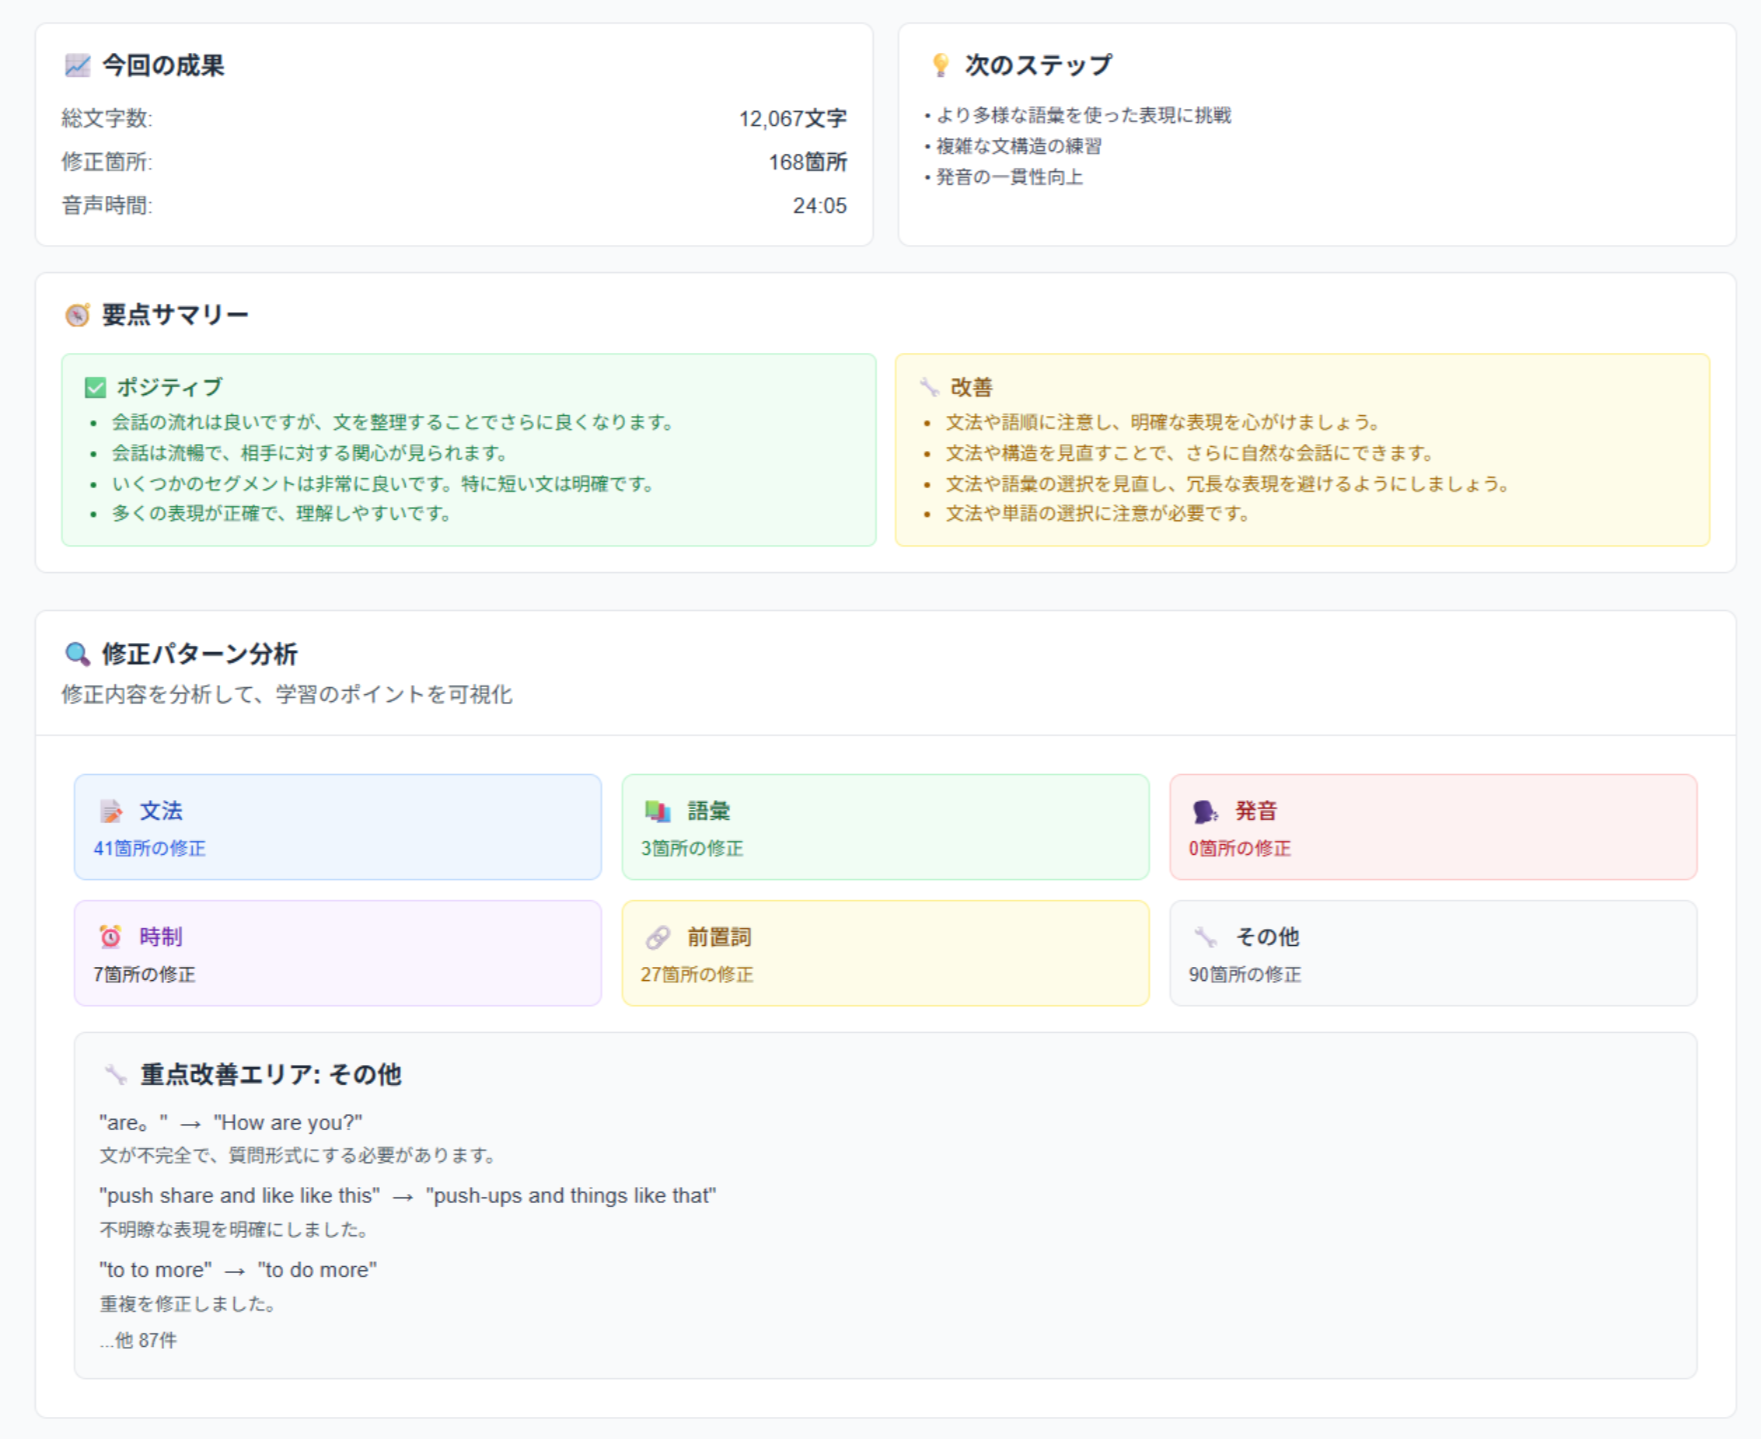This screenshot has width=1761, height=1439.
Task: Click the link chain icon in 前置詞 card
Action: click(x=658, y=937)
